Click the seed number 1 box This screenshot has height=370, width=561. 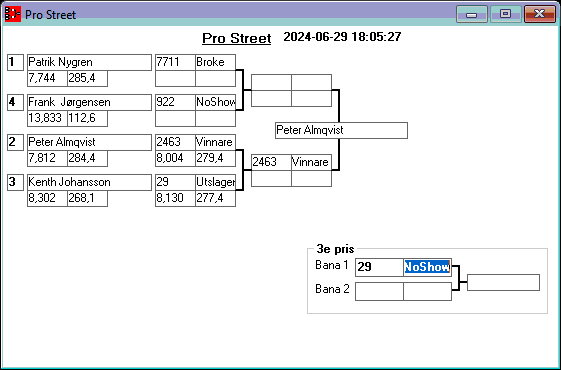[15, 62]
